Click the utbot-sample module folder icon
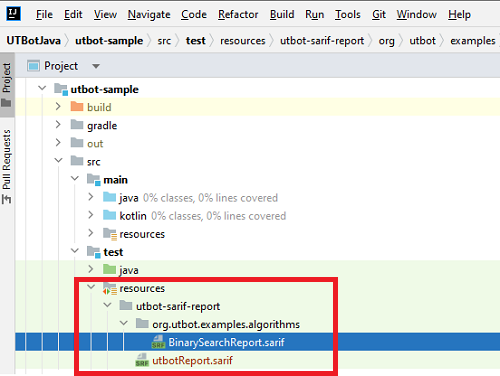Viewport: 500px width, 376px height. point(61,89)
